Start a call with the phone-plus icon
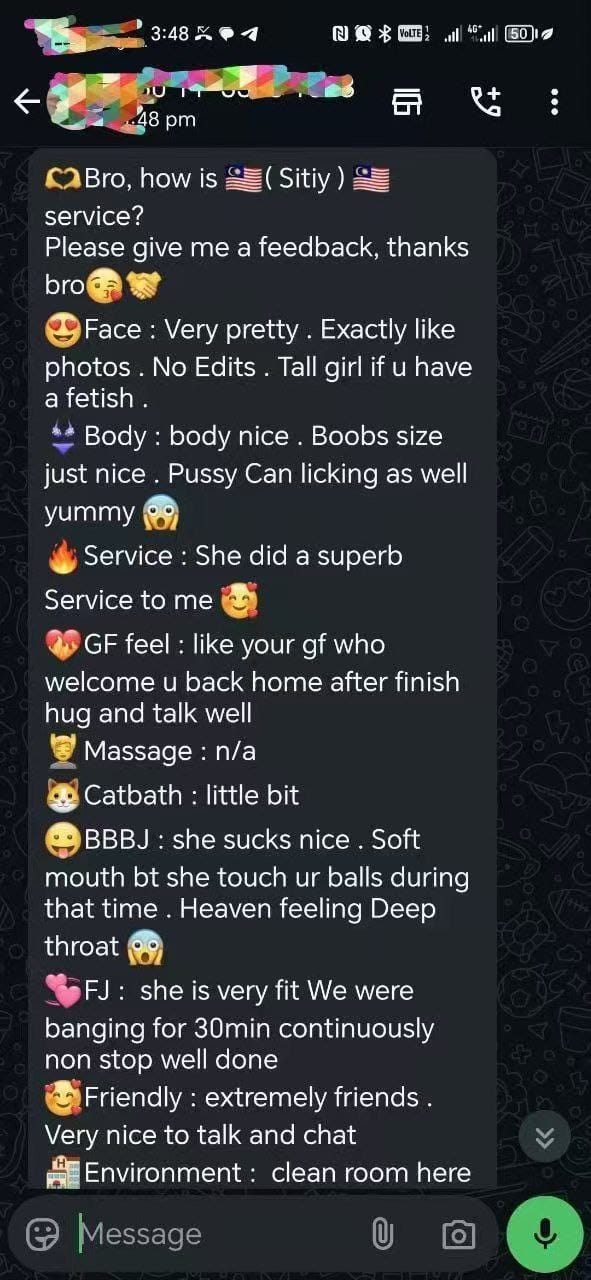591x1280 pixels. tap(486, 101)
